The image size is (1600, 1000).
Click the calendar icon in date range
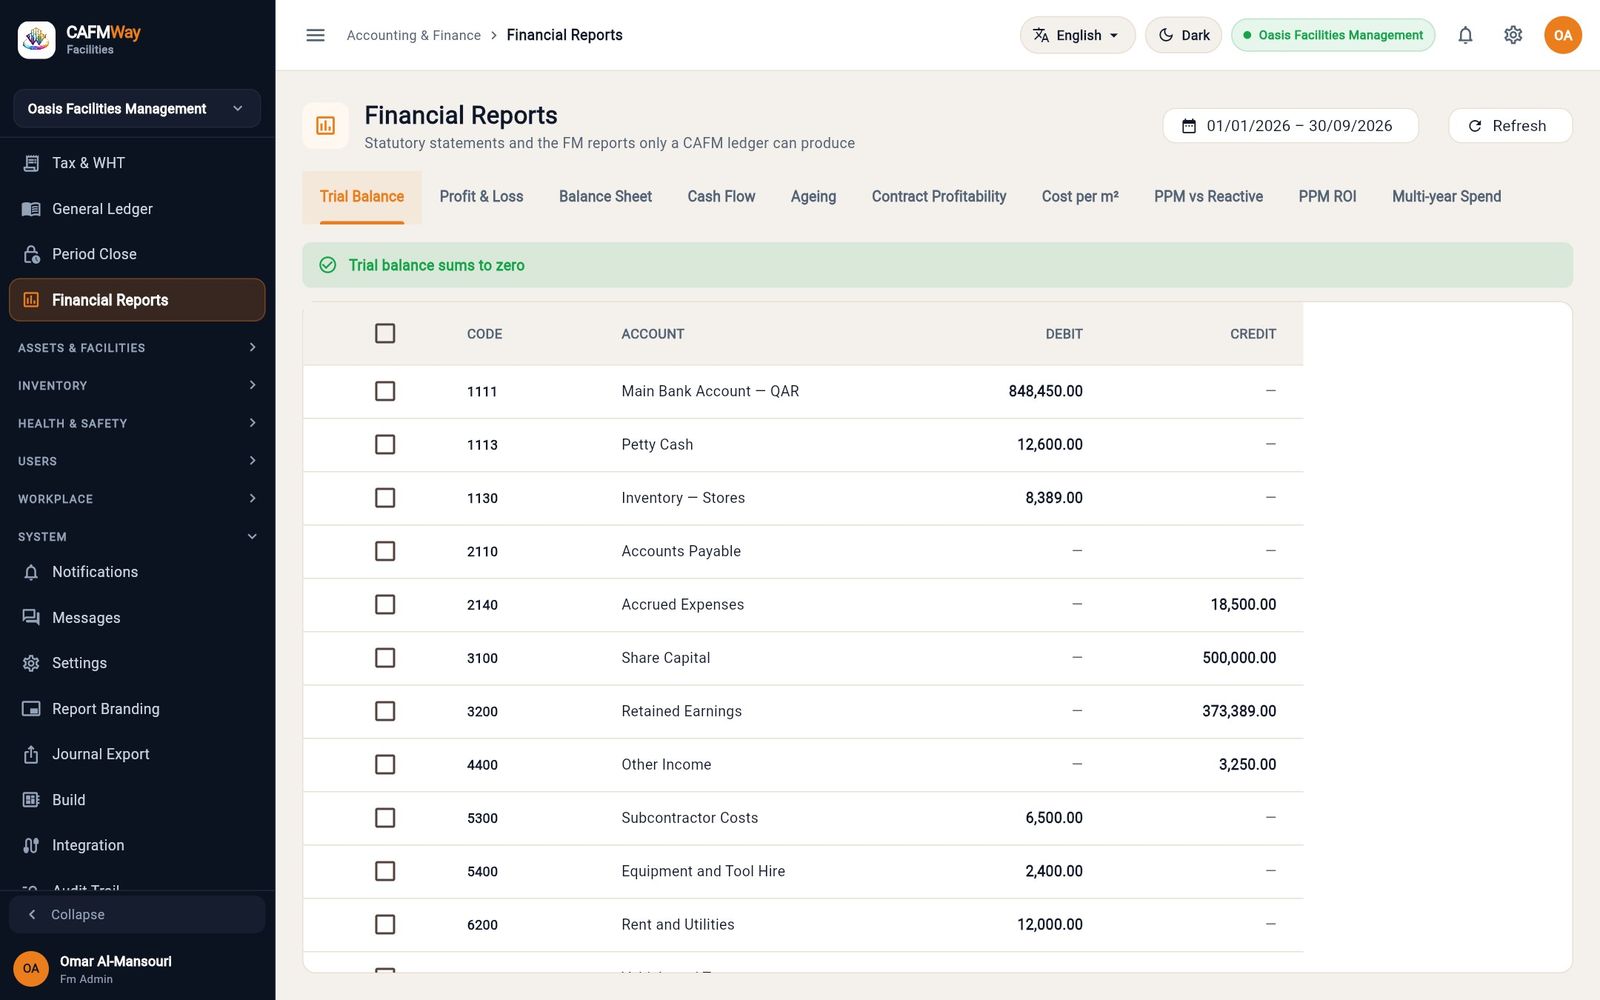click(1189, 126)
